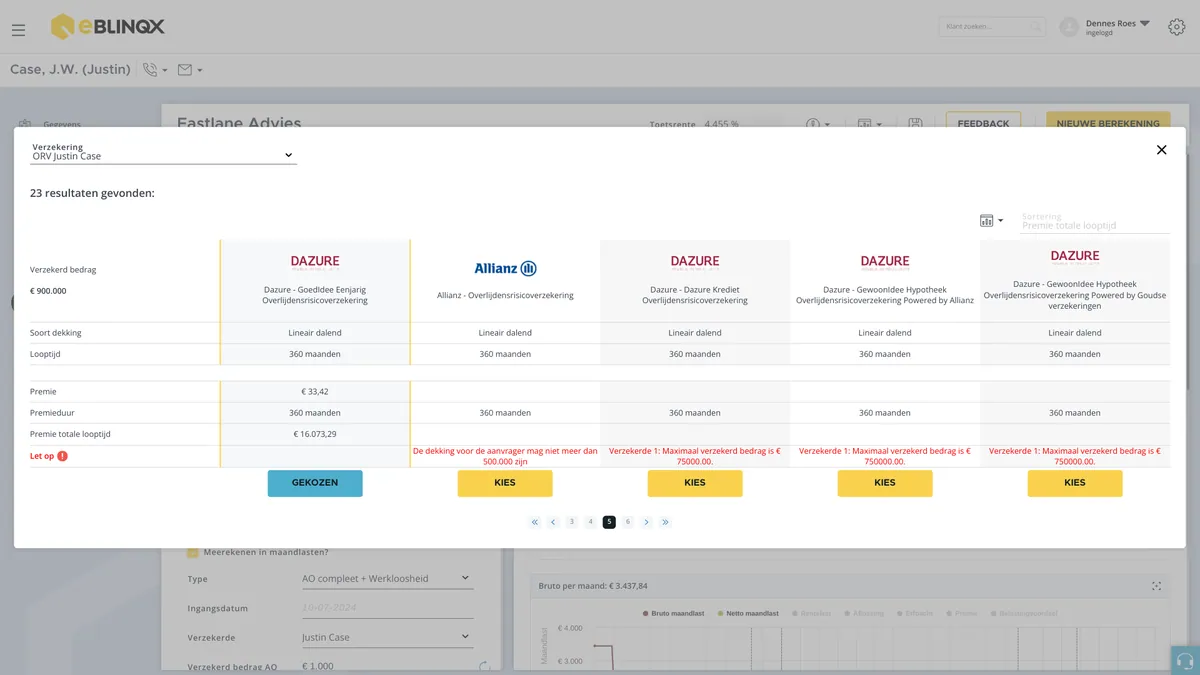This screenshot has width=1200, height=675.
Task: Open the column view icon menu above results
Action: pos(991,220)
